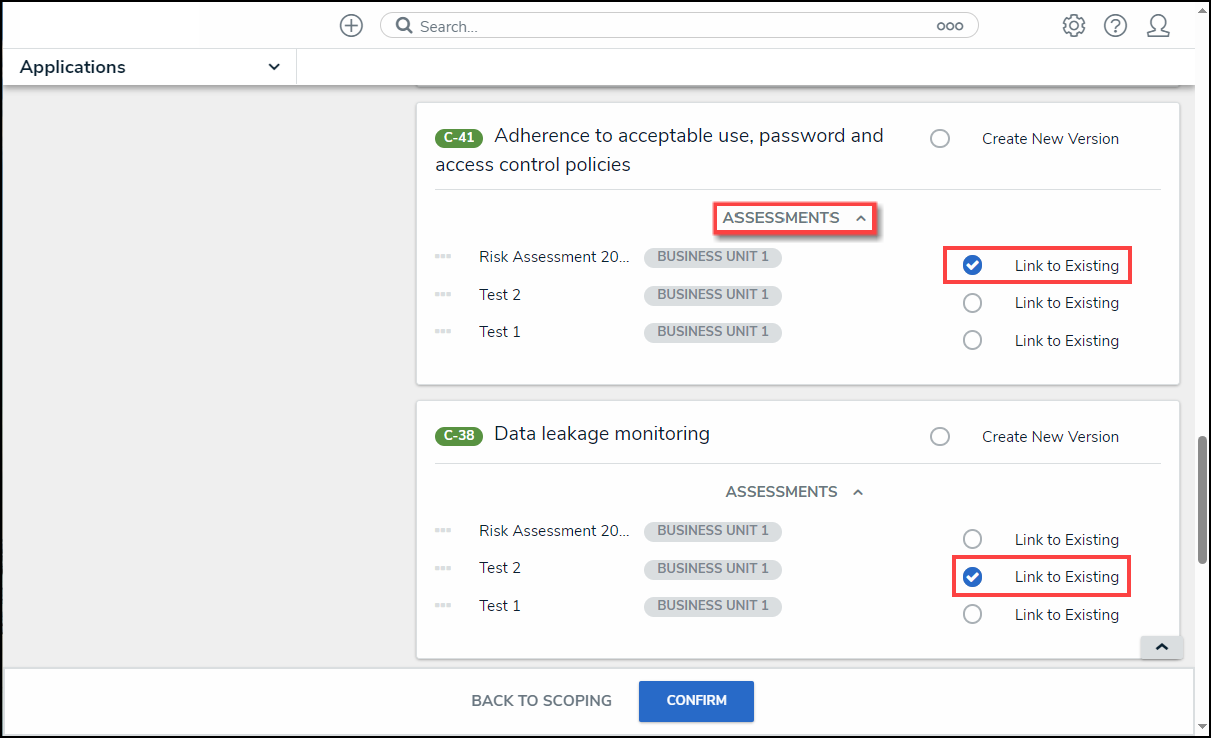Image resolution: width=1211 pixels, height=738 pixels.
Task: Click the C-41 control ID badge
Action: (x=459, y=138)
